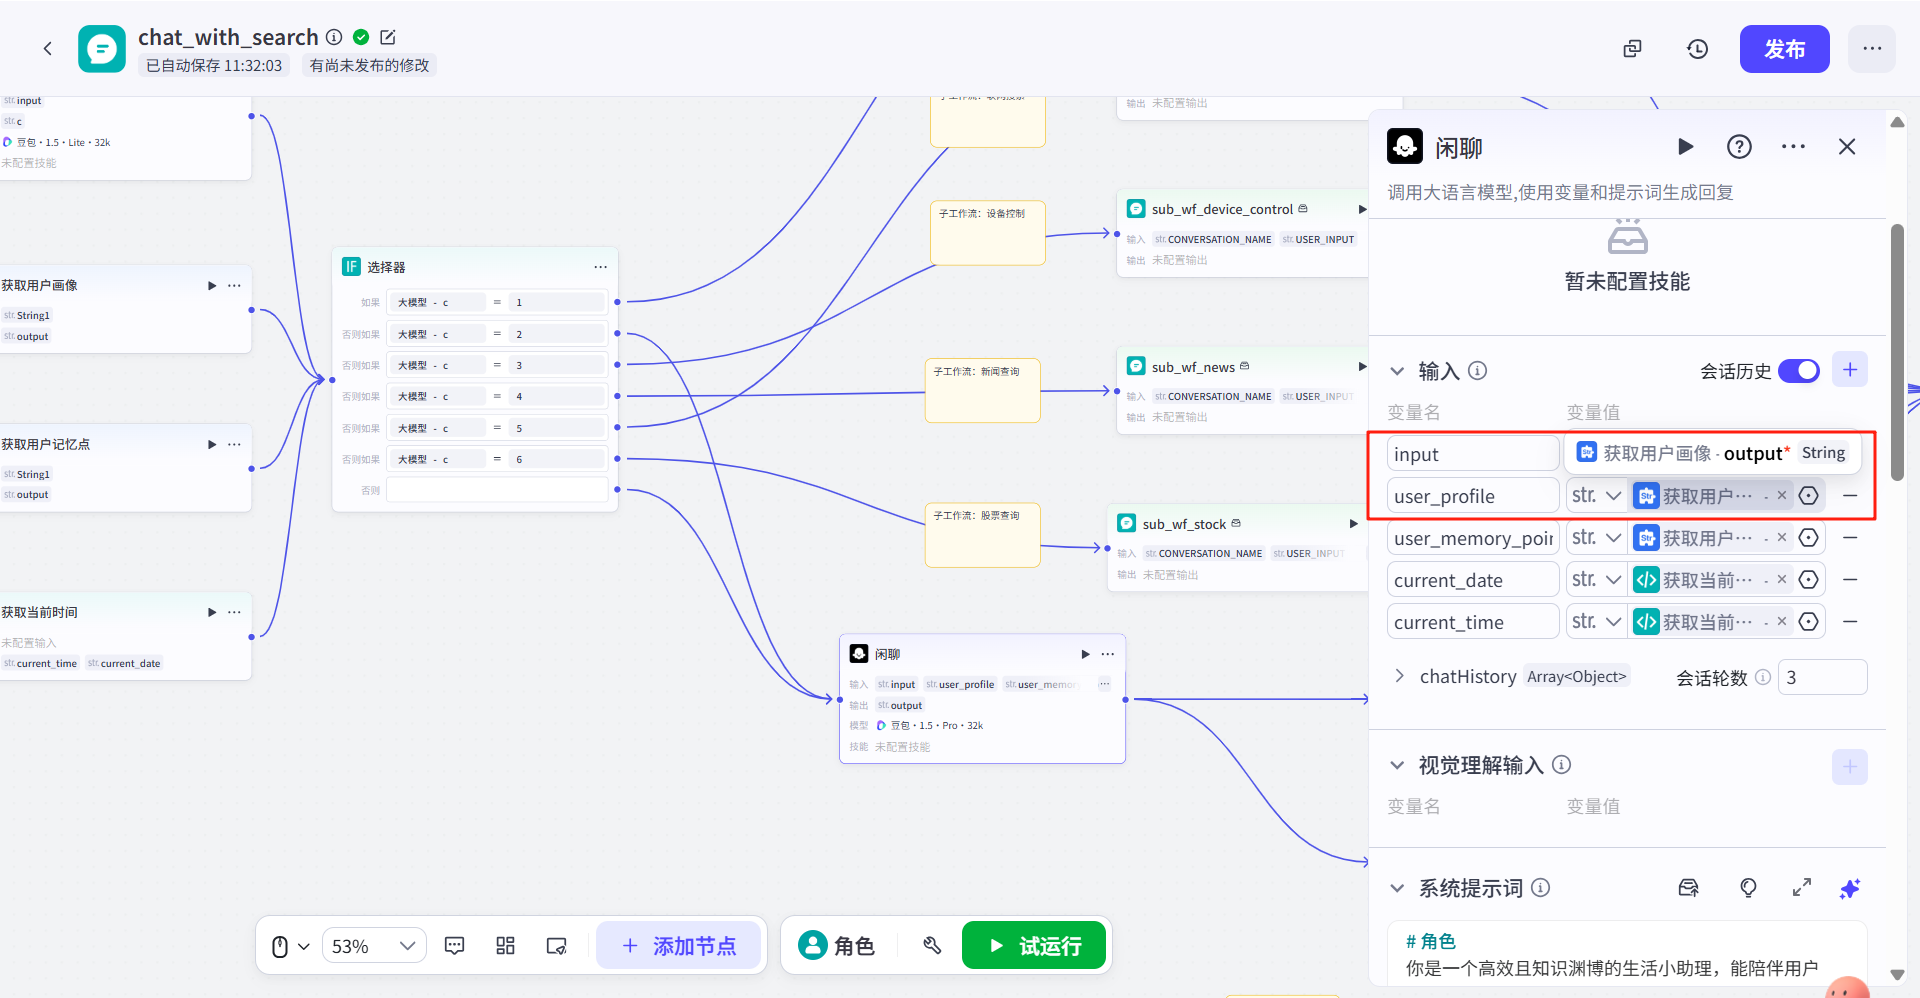Click the user_profile variable name field
The height and width of the screenshot is (998, 1920).
click(x=1473, y=496)
